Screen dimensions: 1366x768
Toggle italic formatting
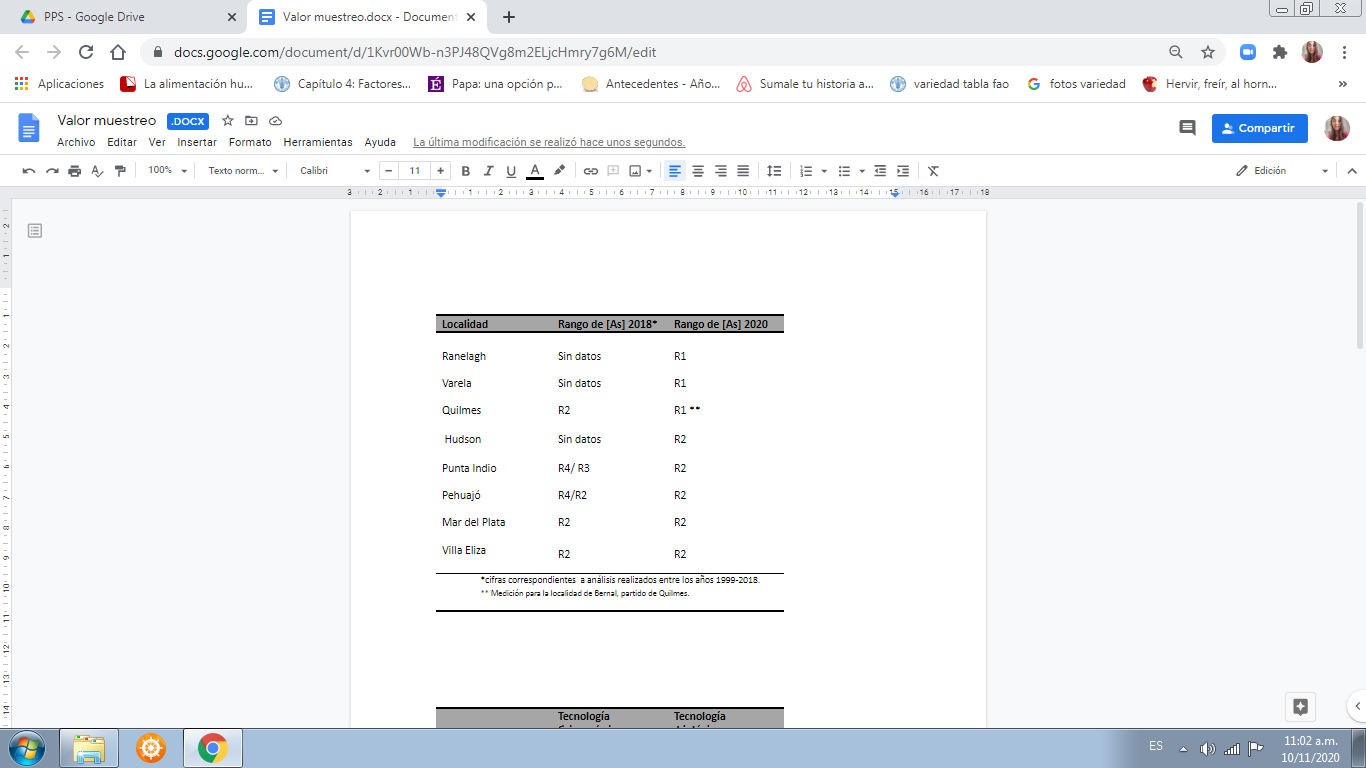tap(488, 171)
